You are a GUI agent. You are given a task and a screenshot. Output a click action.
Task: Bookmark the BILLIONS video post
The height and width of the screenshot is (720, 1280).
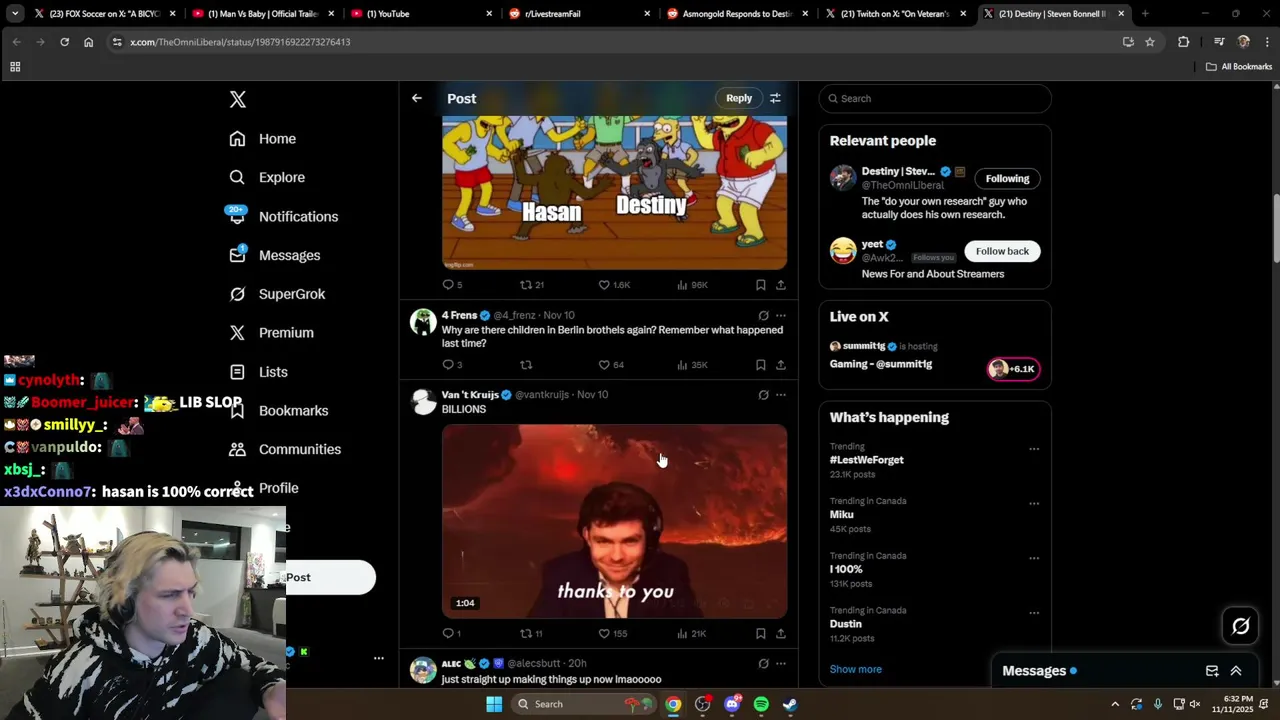click(x=760, y=633)
